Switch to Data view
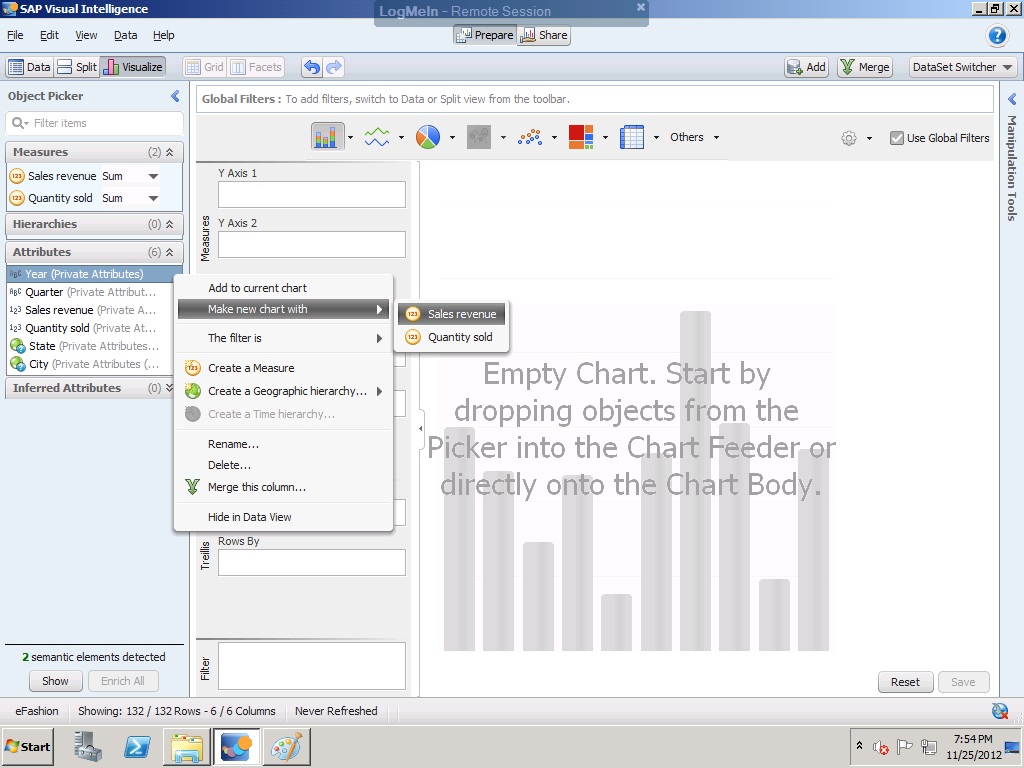The width and height of the screenshot is (1024, 768). click(x=29, y=67)
